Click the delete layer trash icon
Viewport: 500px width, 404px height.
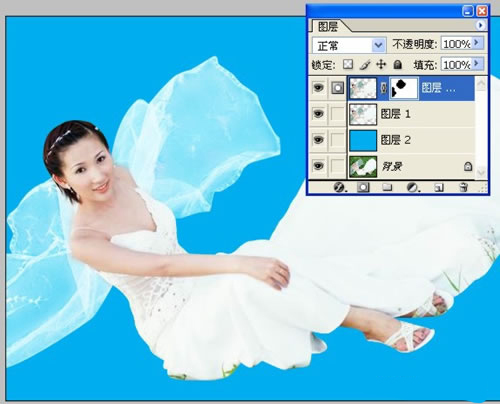click(x=463, y=187)
